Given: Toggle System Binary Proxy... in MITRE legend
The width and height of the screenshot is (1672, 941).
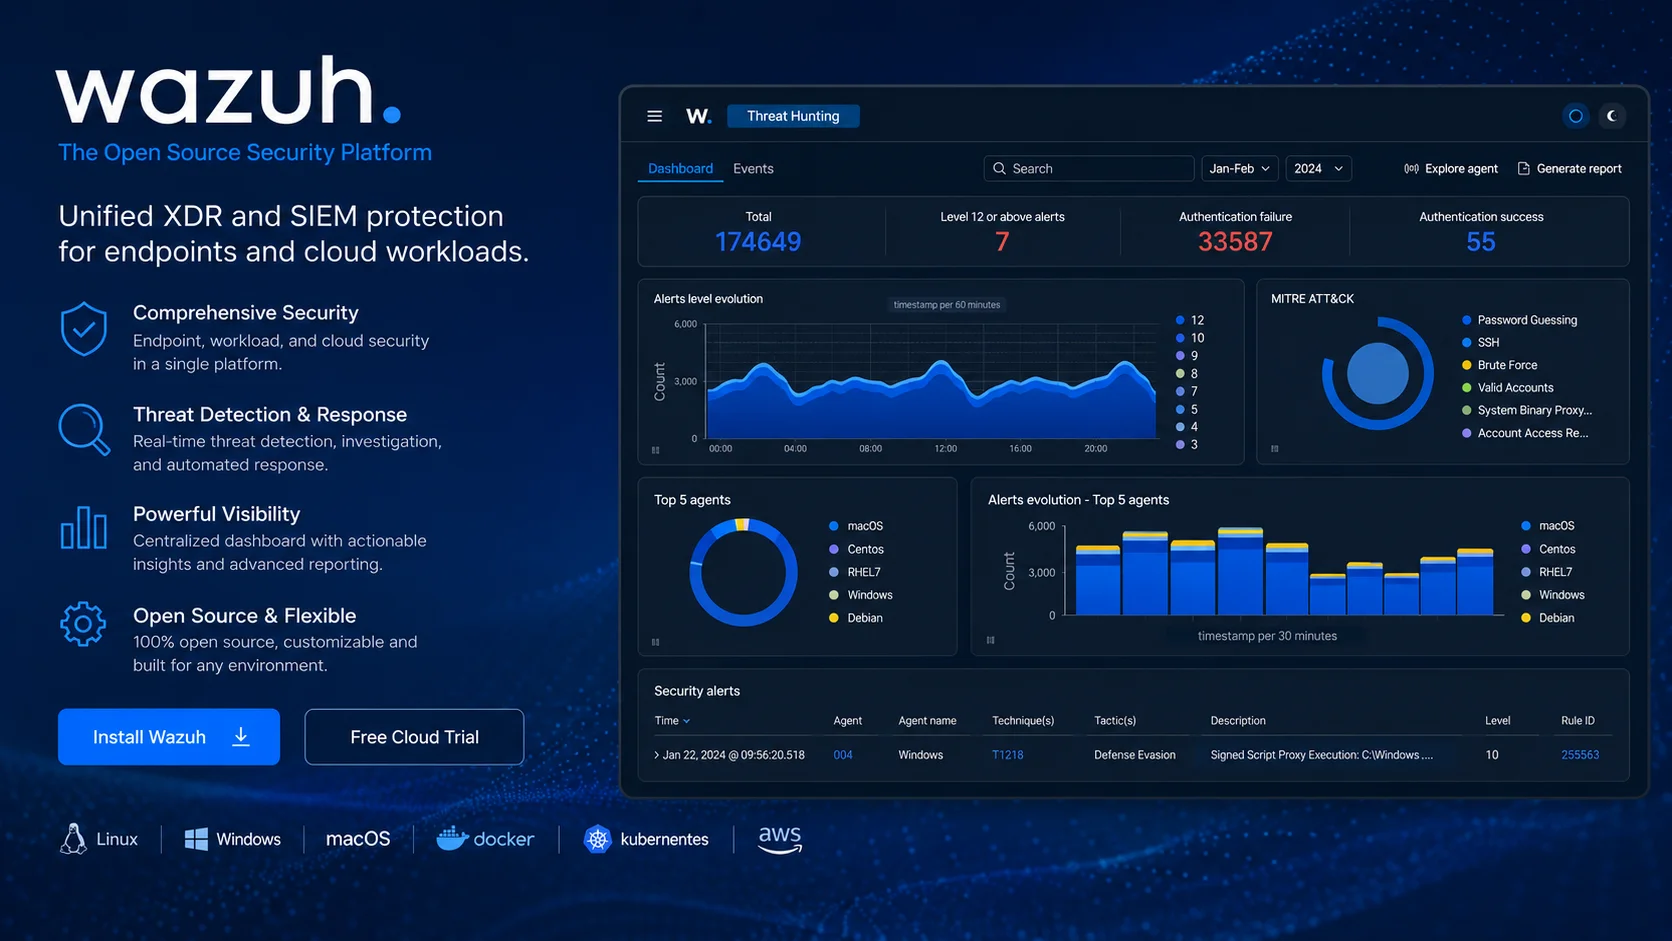Looking at the screenshot, I should pos(1527,410).
